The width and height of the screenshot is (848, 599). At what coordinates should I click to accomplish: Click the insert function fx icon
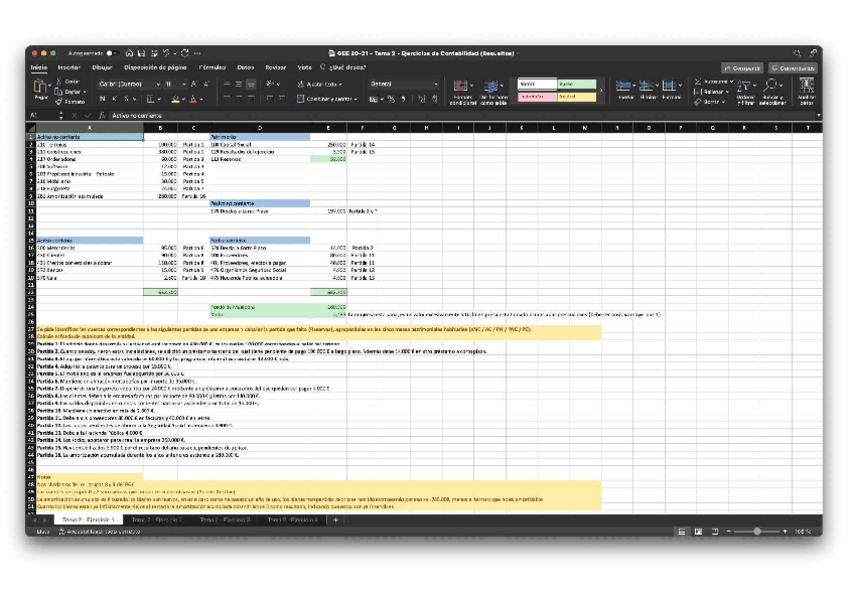tap(102, 116)
